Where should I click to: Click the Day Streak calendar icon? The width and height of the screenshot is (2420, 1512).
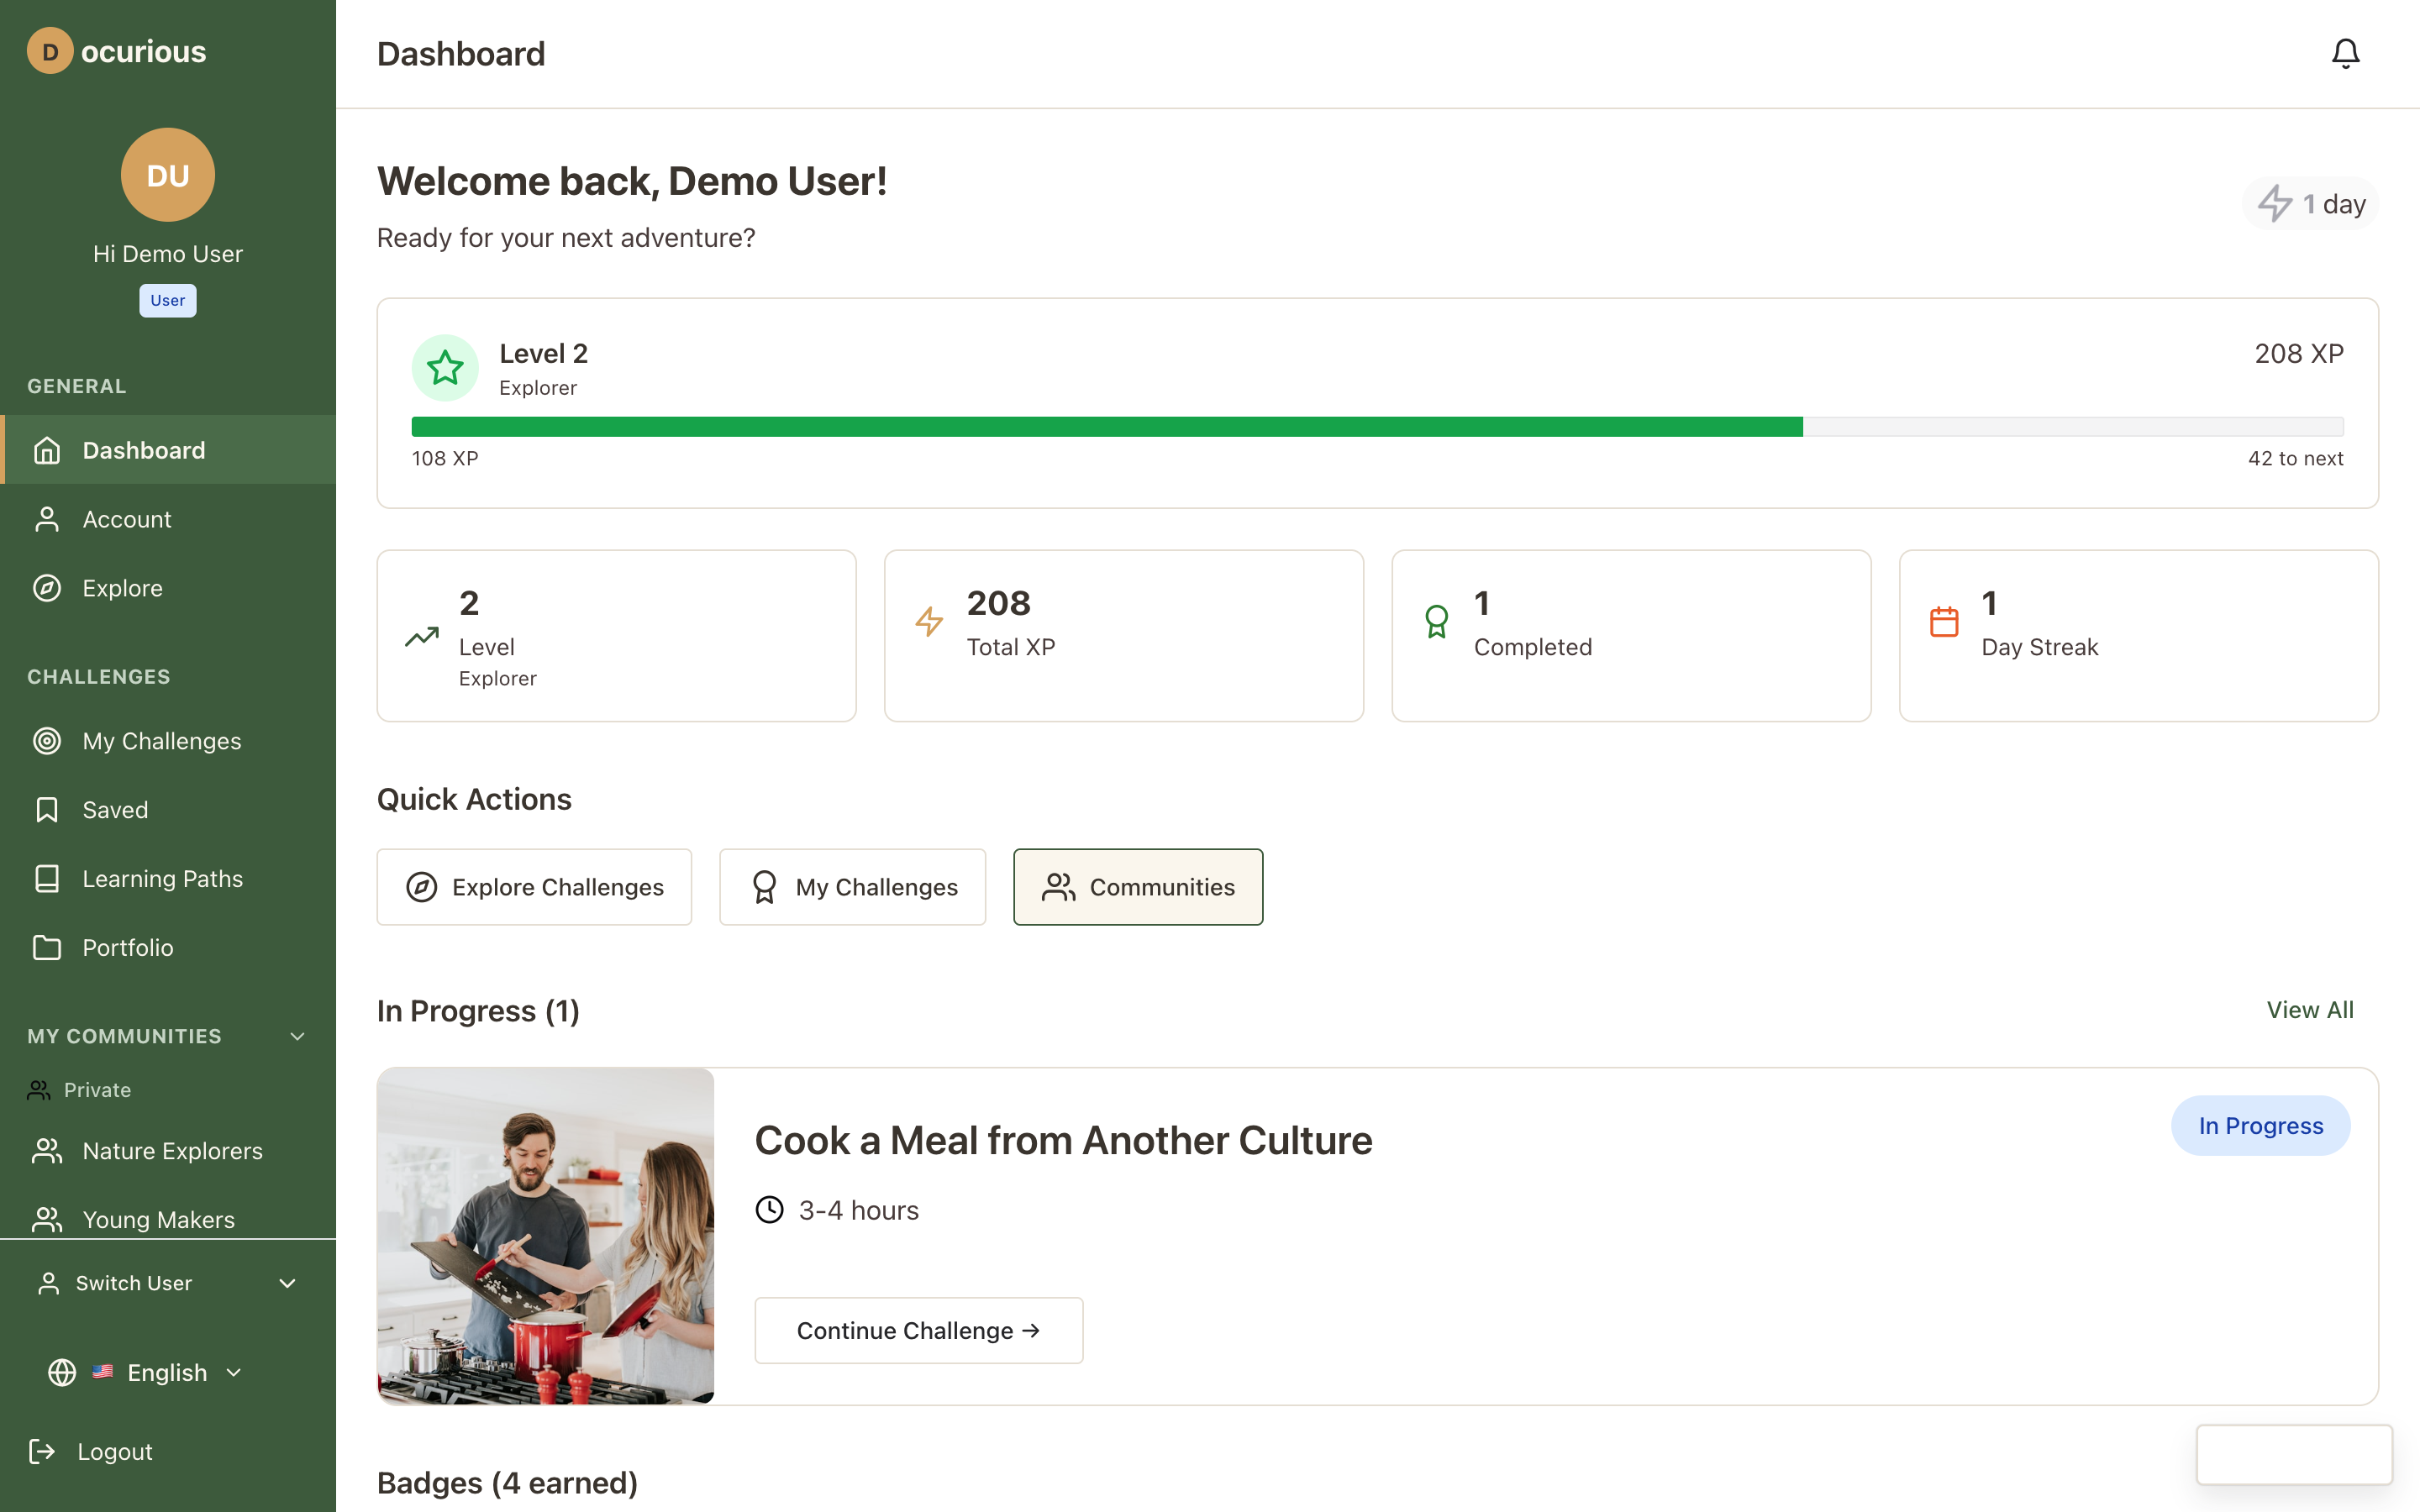click(1944, 621)
